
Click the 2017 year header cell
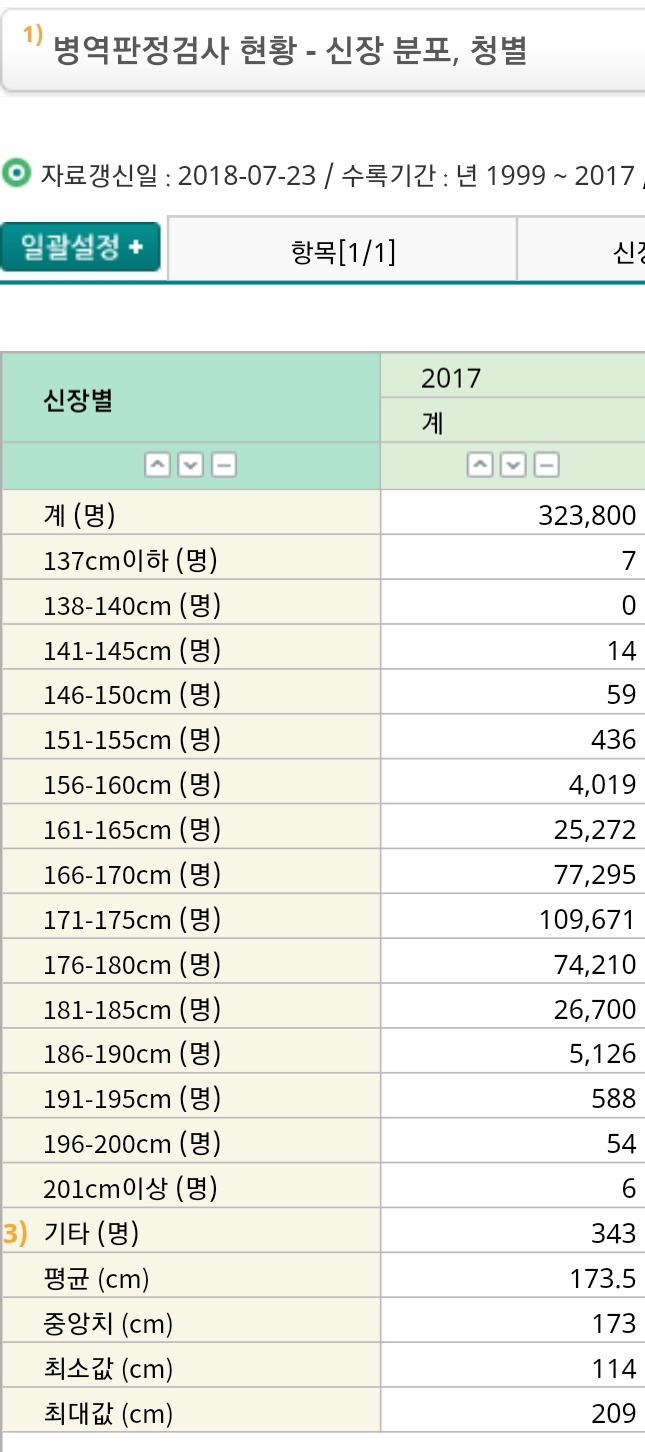451,378
